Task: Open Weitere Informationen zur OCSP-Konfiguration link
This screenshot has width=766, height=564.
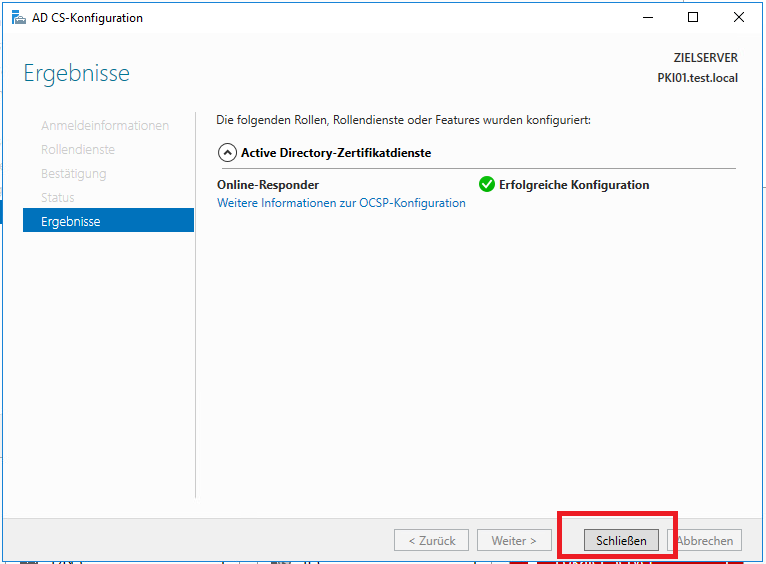Action: 341,203
